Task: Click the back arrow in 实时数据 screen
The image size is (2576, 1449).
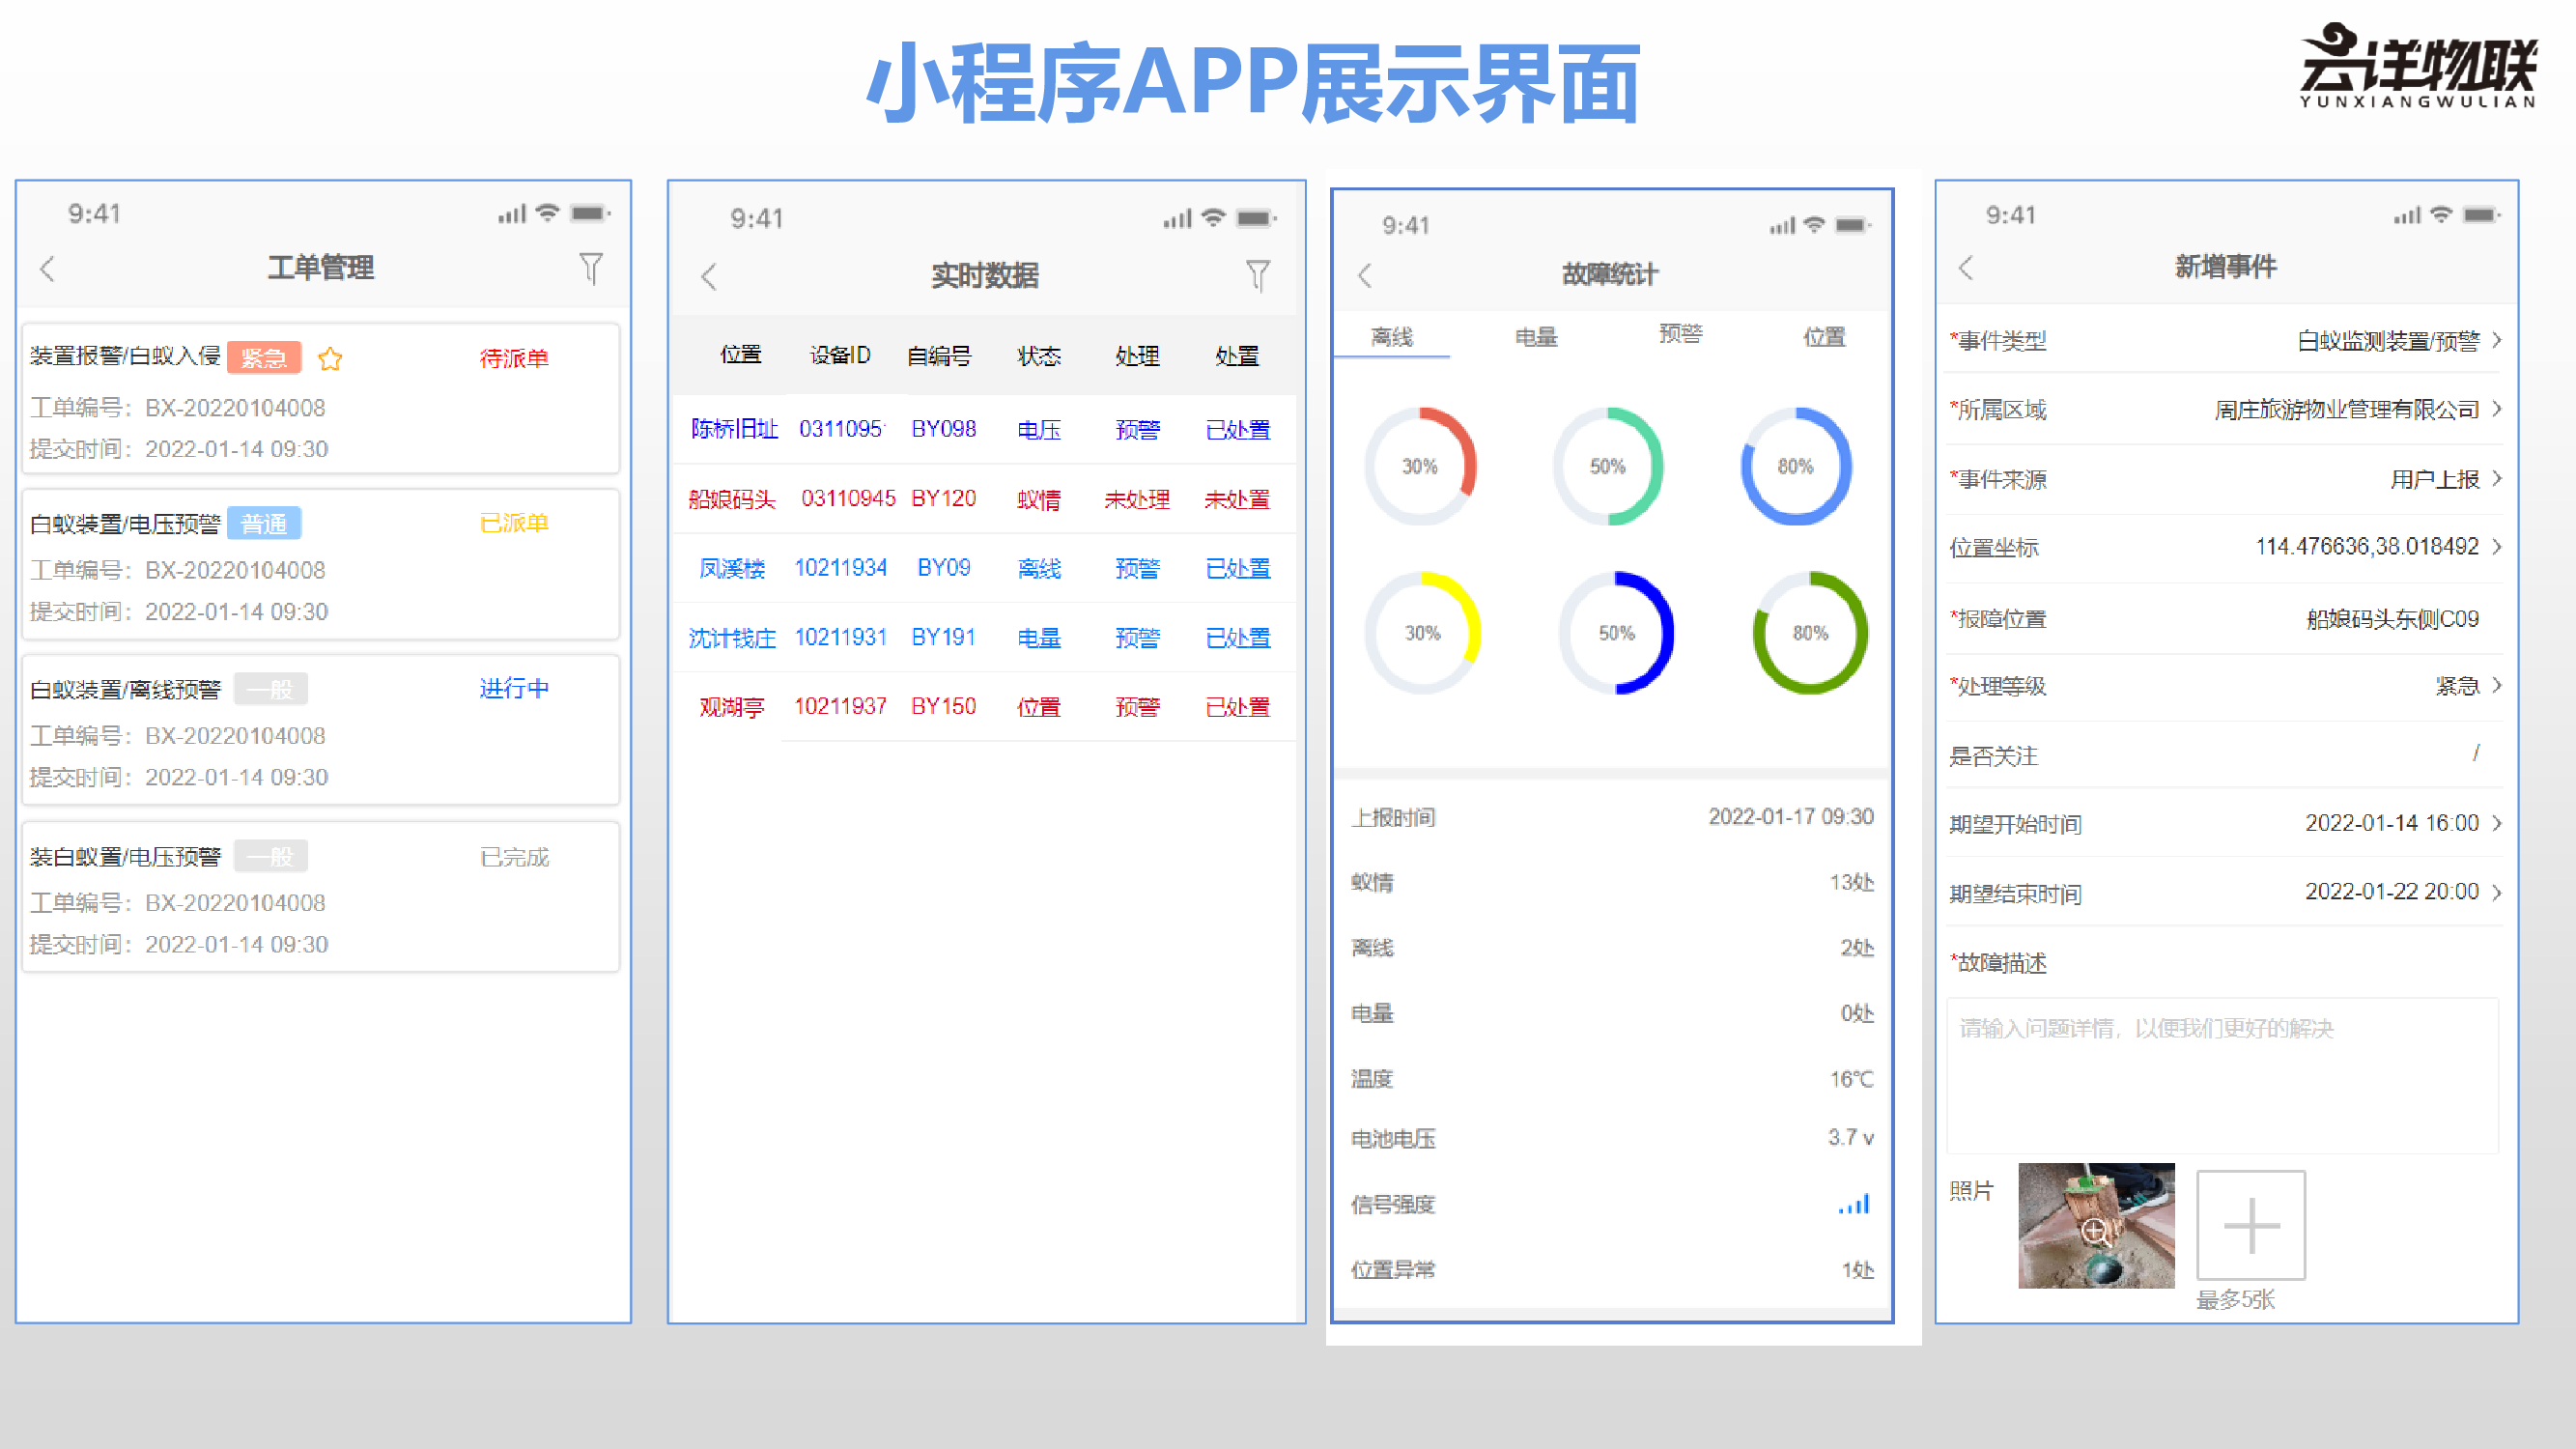Action: [709, 277]
